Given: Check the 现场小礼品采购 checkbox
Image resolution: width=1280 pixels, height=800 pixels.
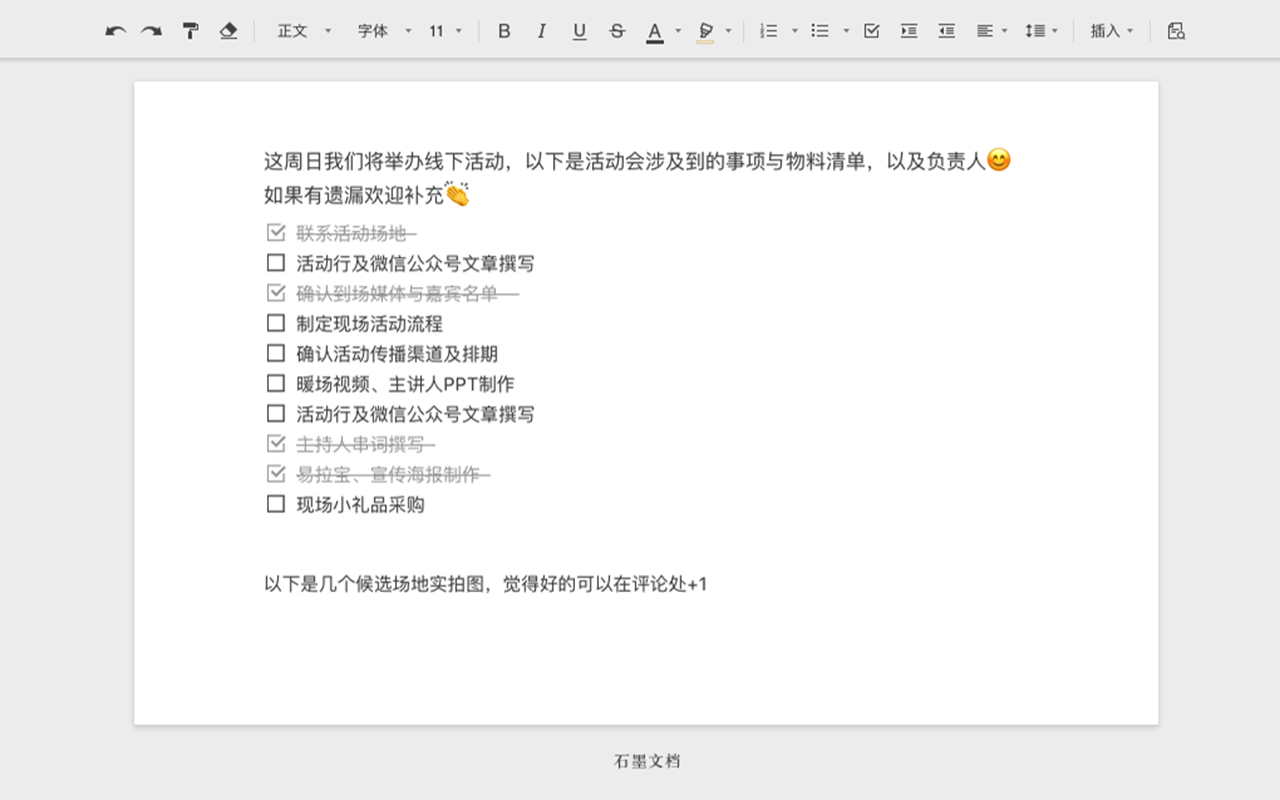Looking at the screenshot, I should (276, 504).
